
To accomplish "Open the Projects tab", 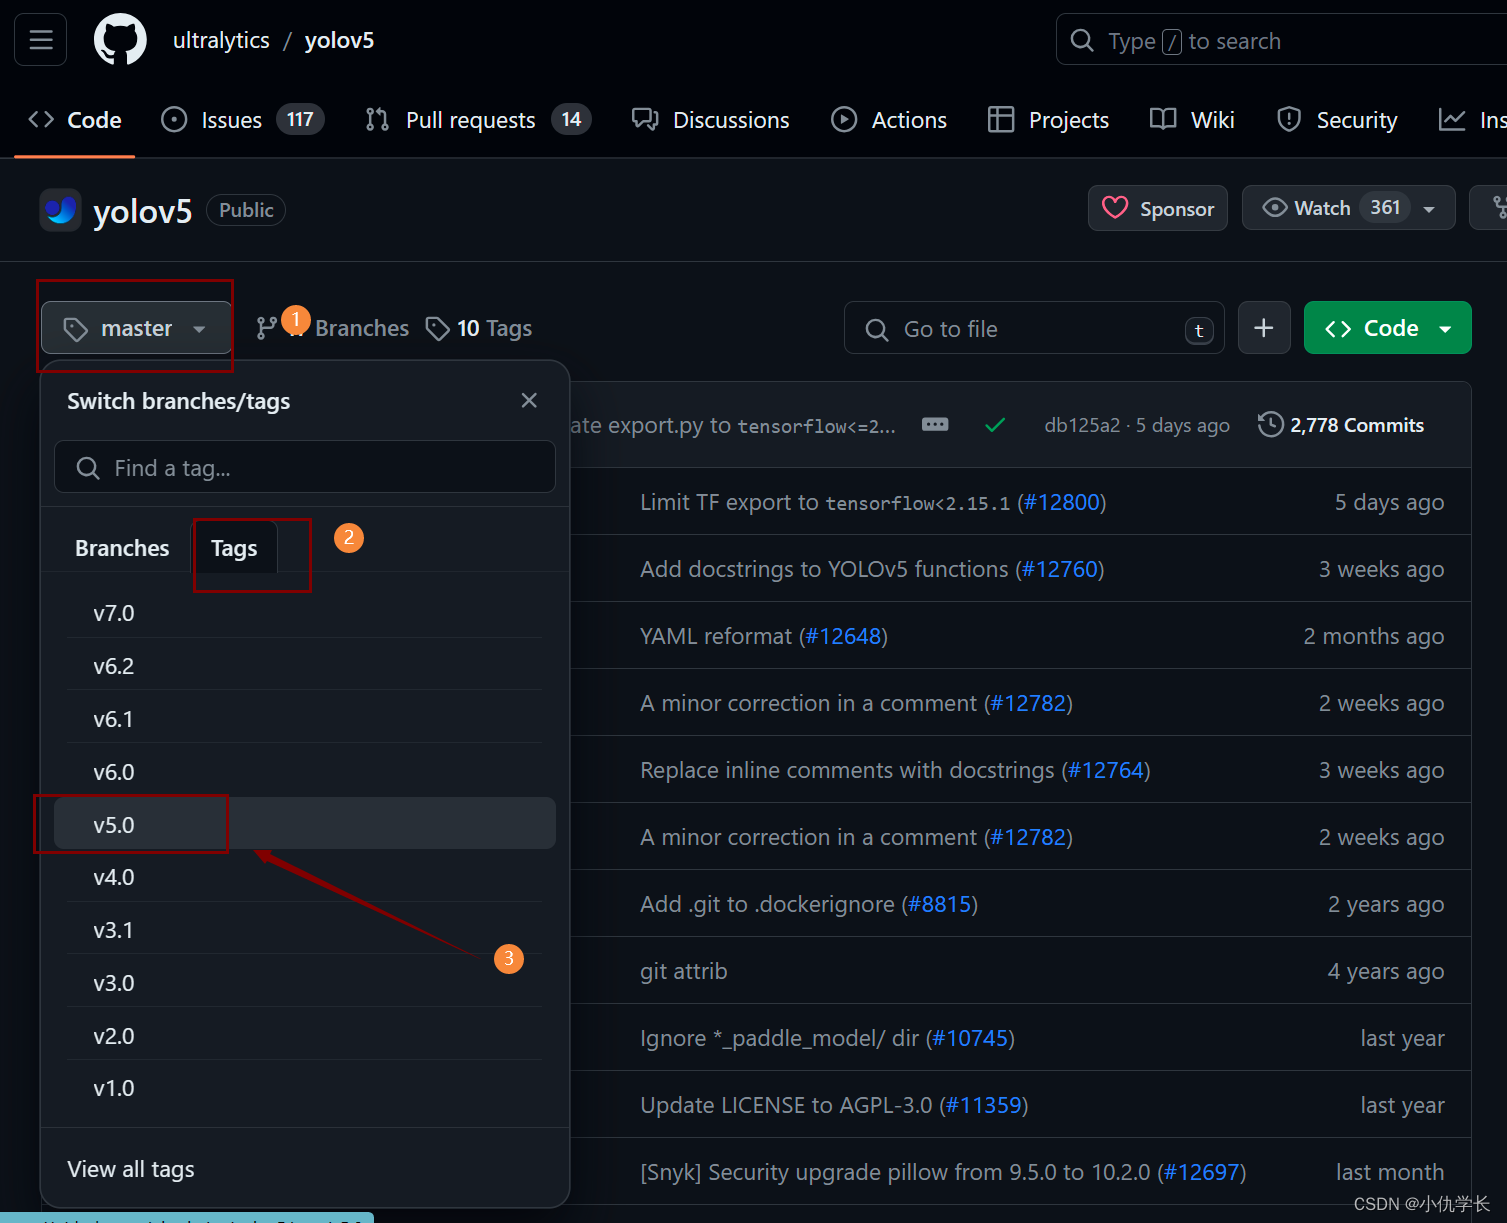I will click(1048, 120).
